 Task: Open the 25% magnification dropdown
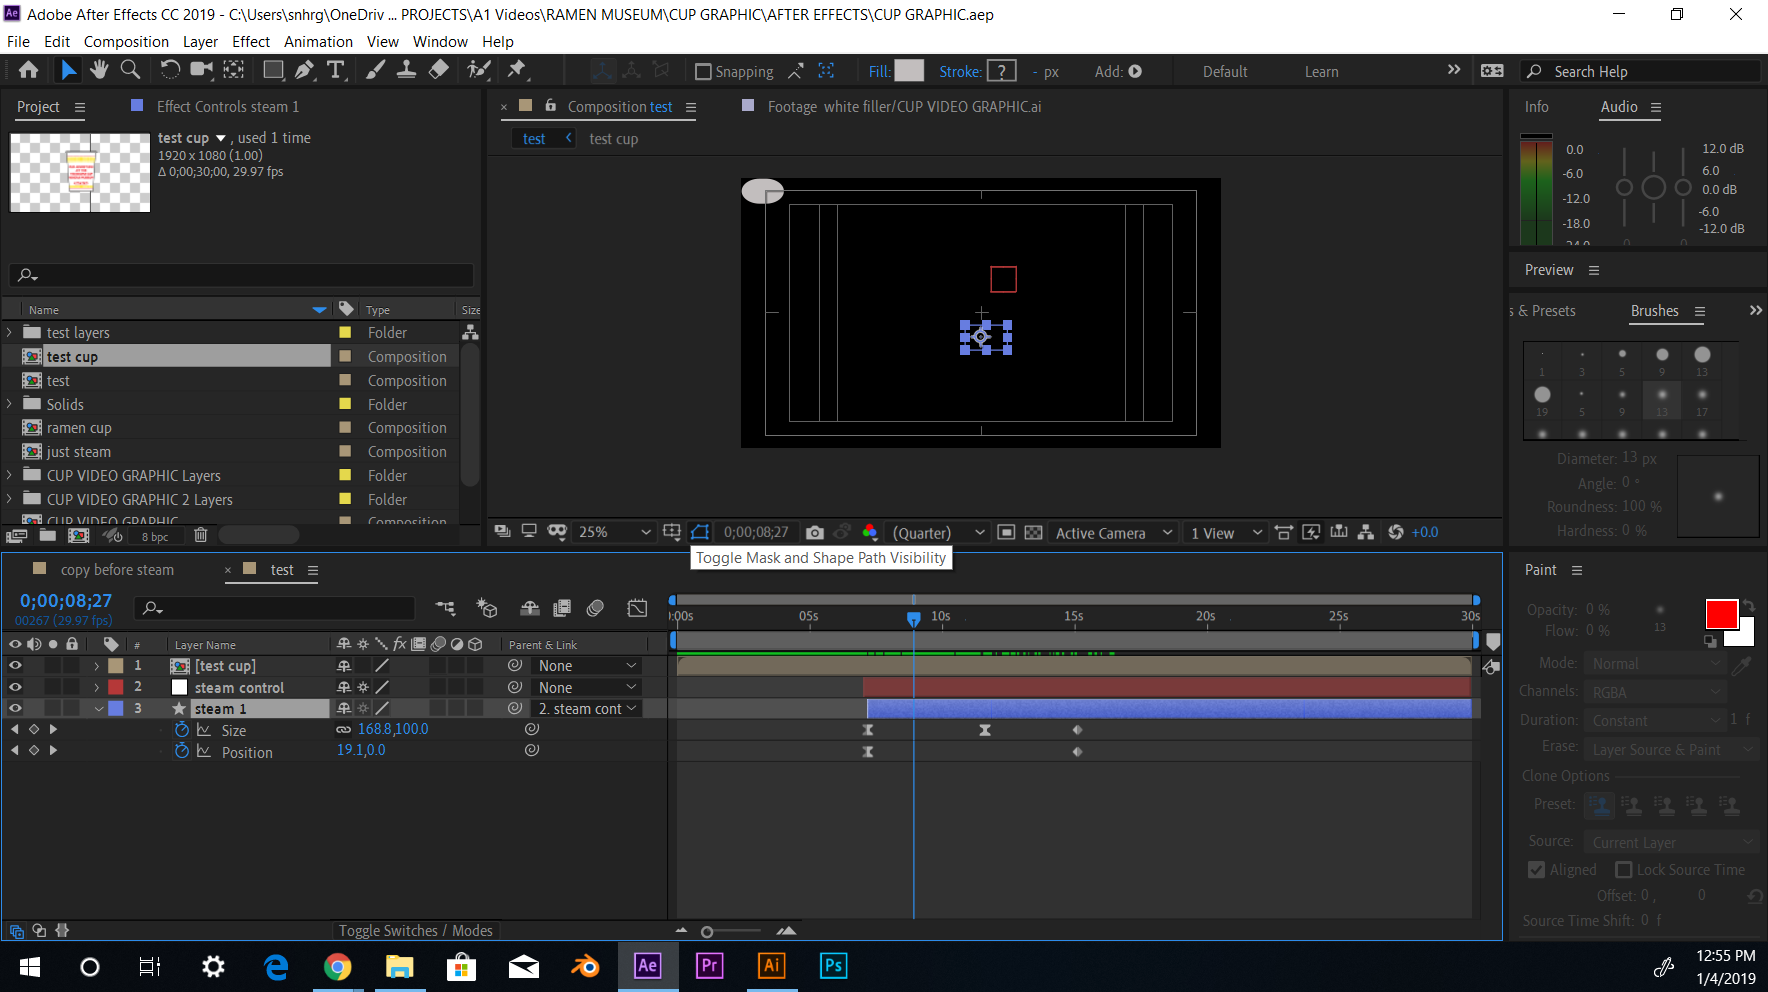coord(614,532)
